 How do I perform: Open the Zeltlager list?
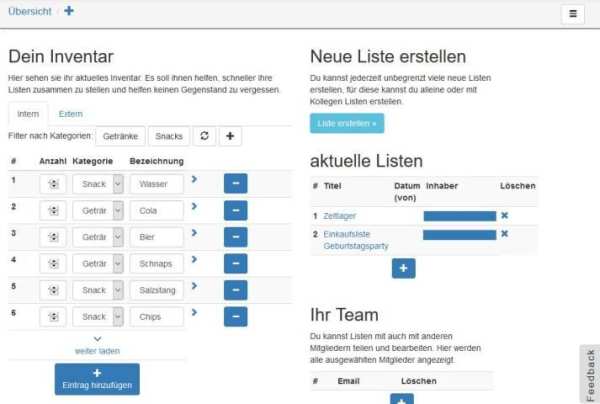339,216
